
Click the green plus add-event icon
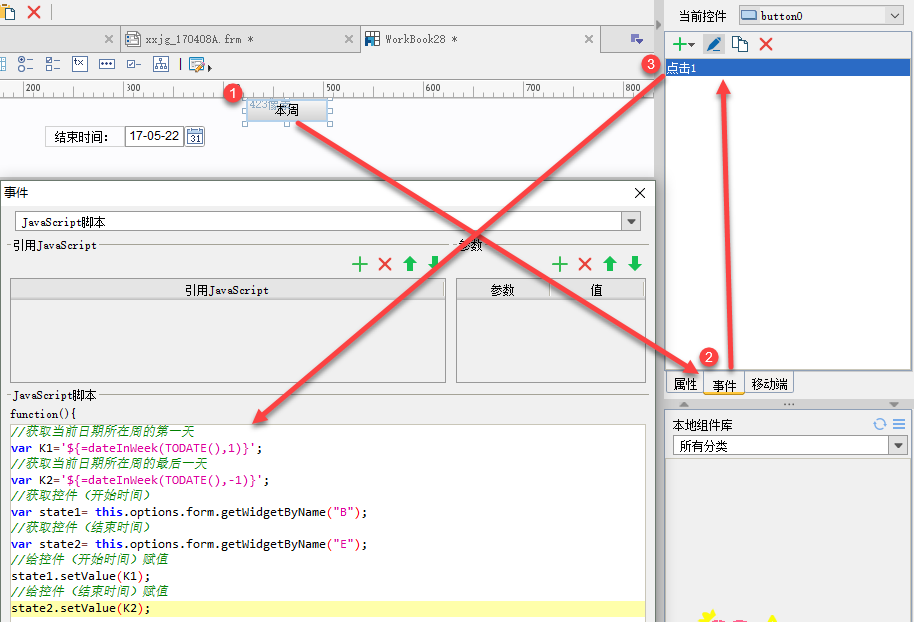(679, 44)
